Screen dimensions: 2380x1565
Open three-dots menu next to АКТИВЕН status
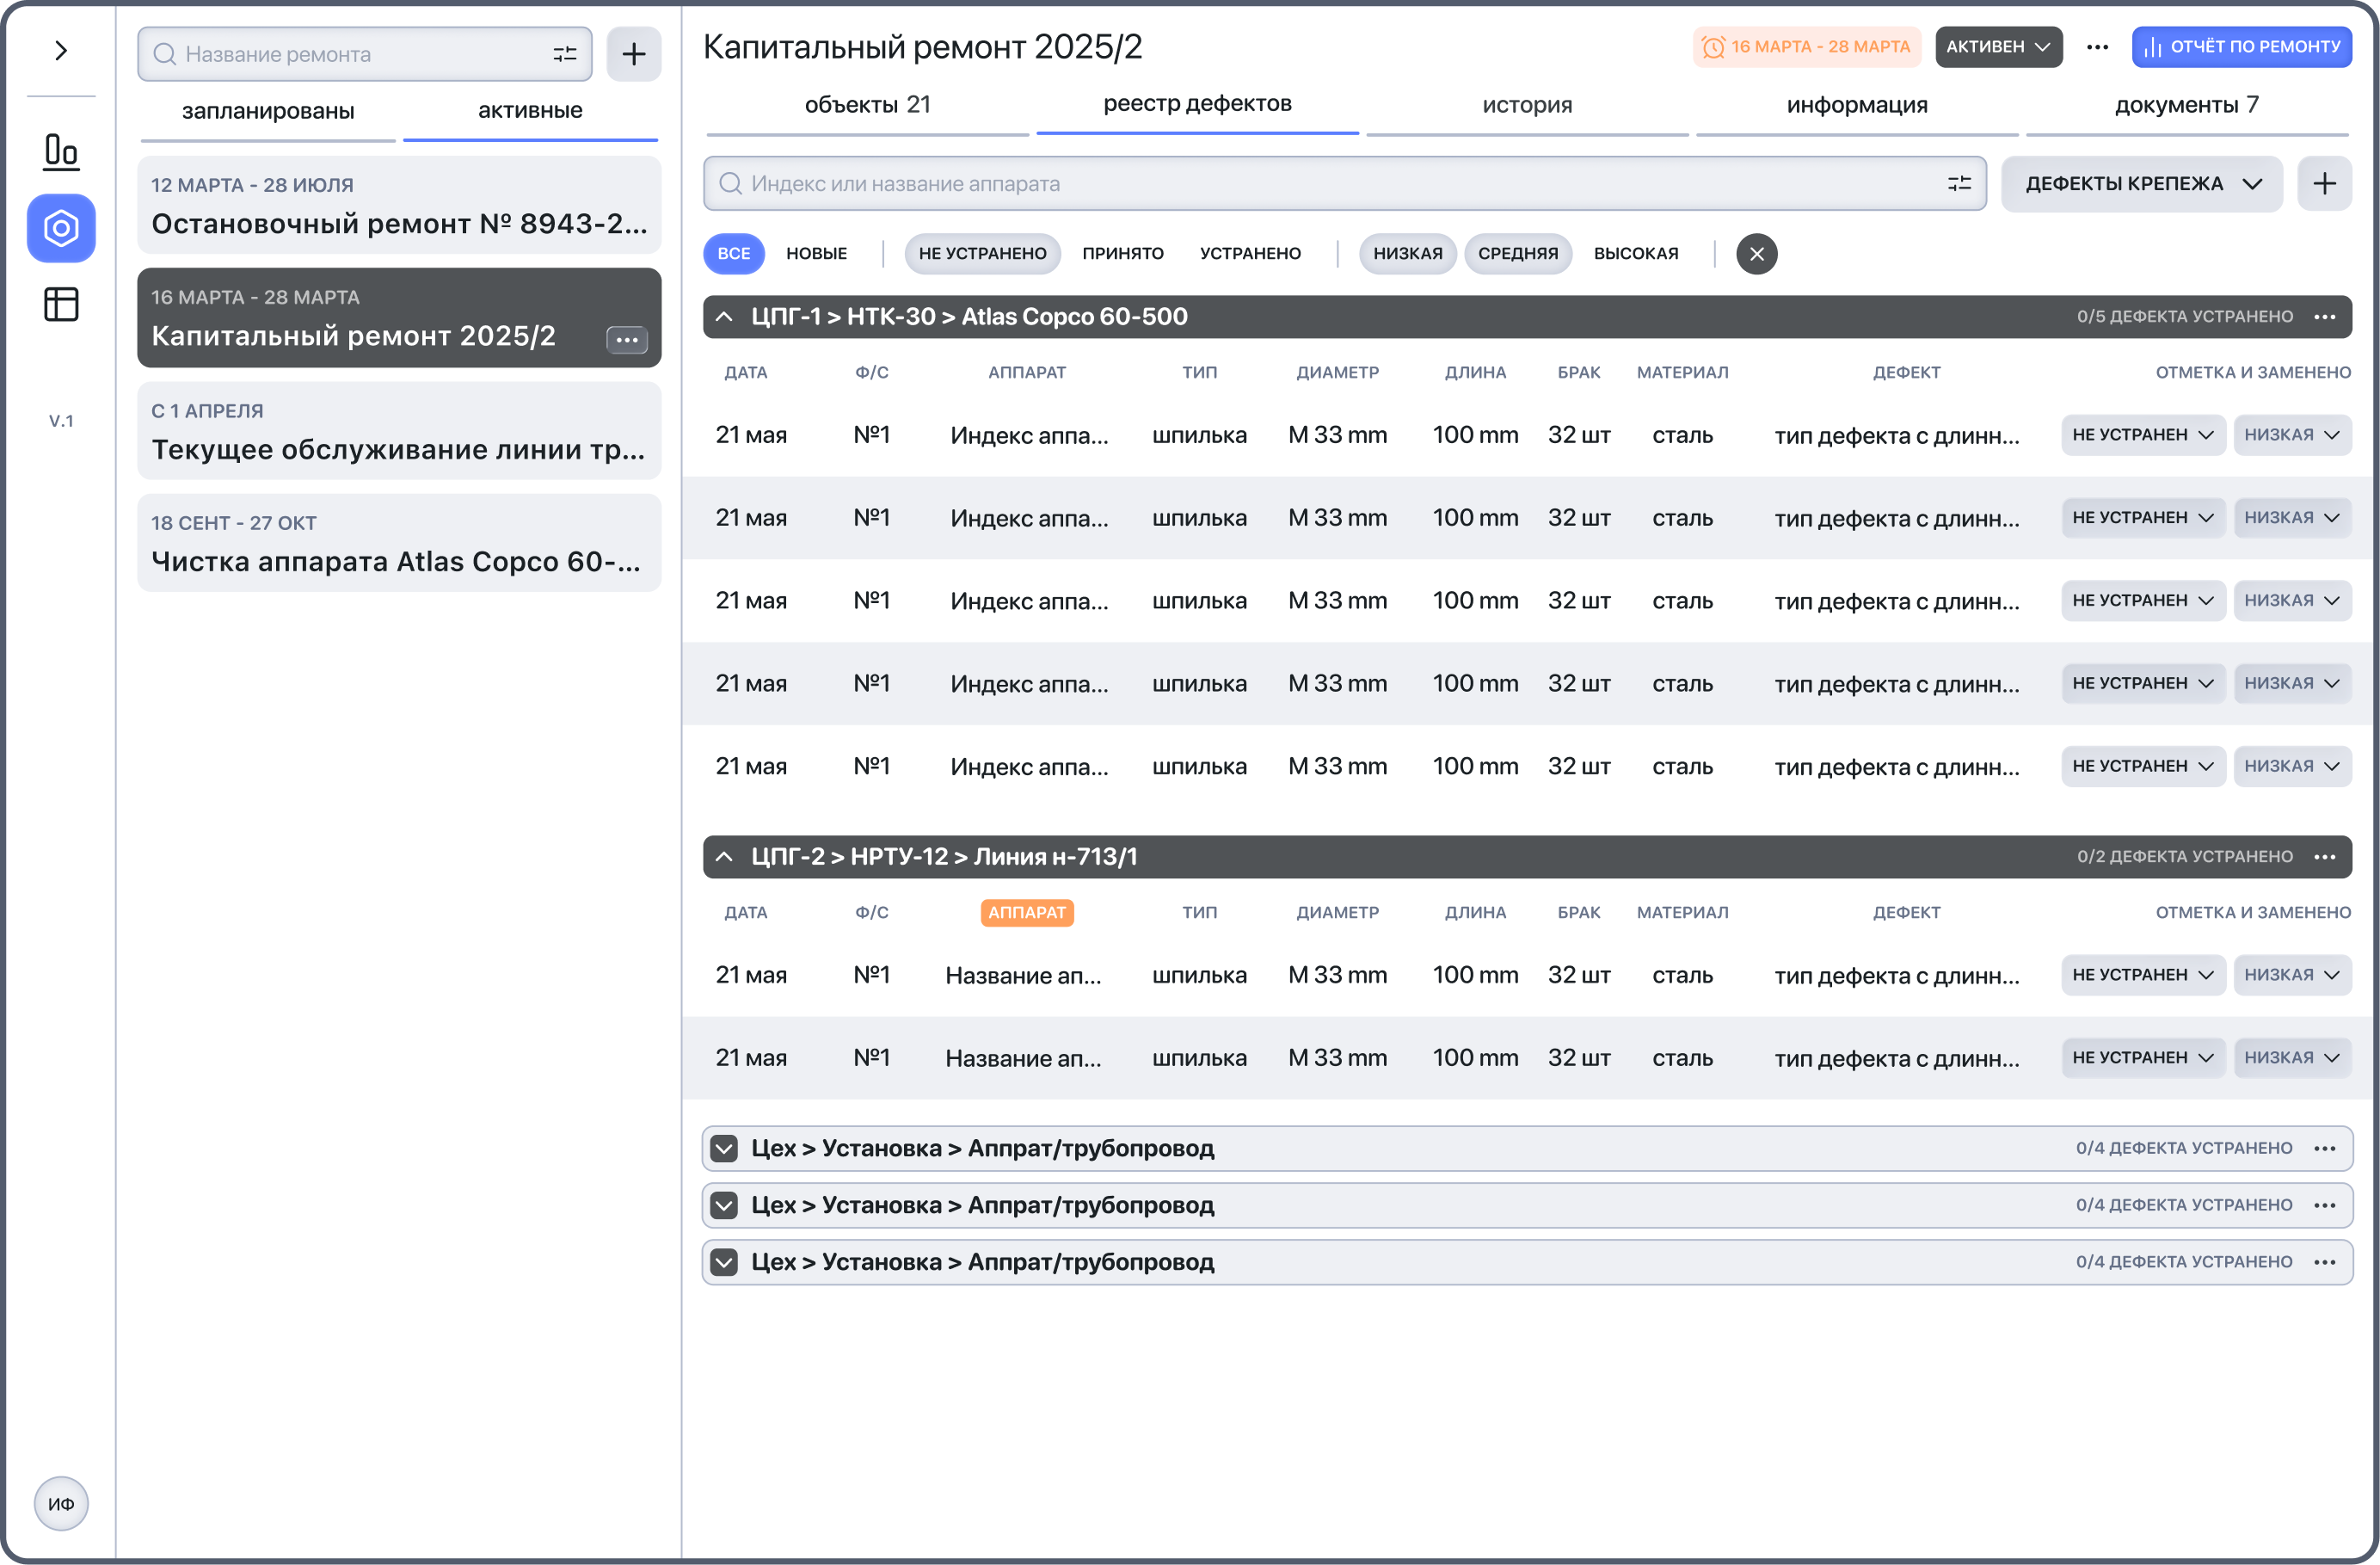point(2097,47)
